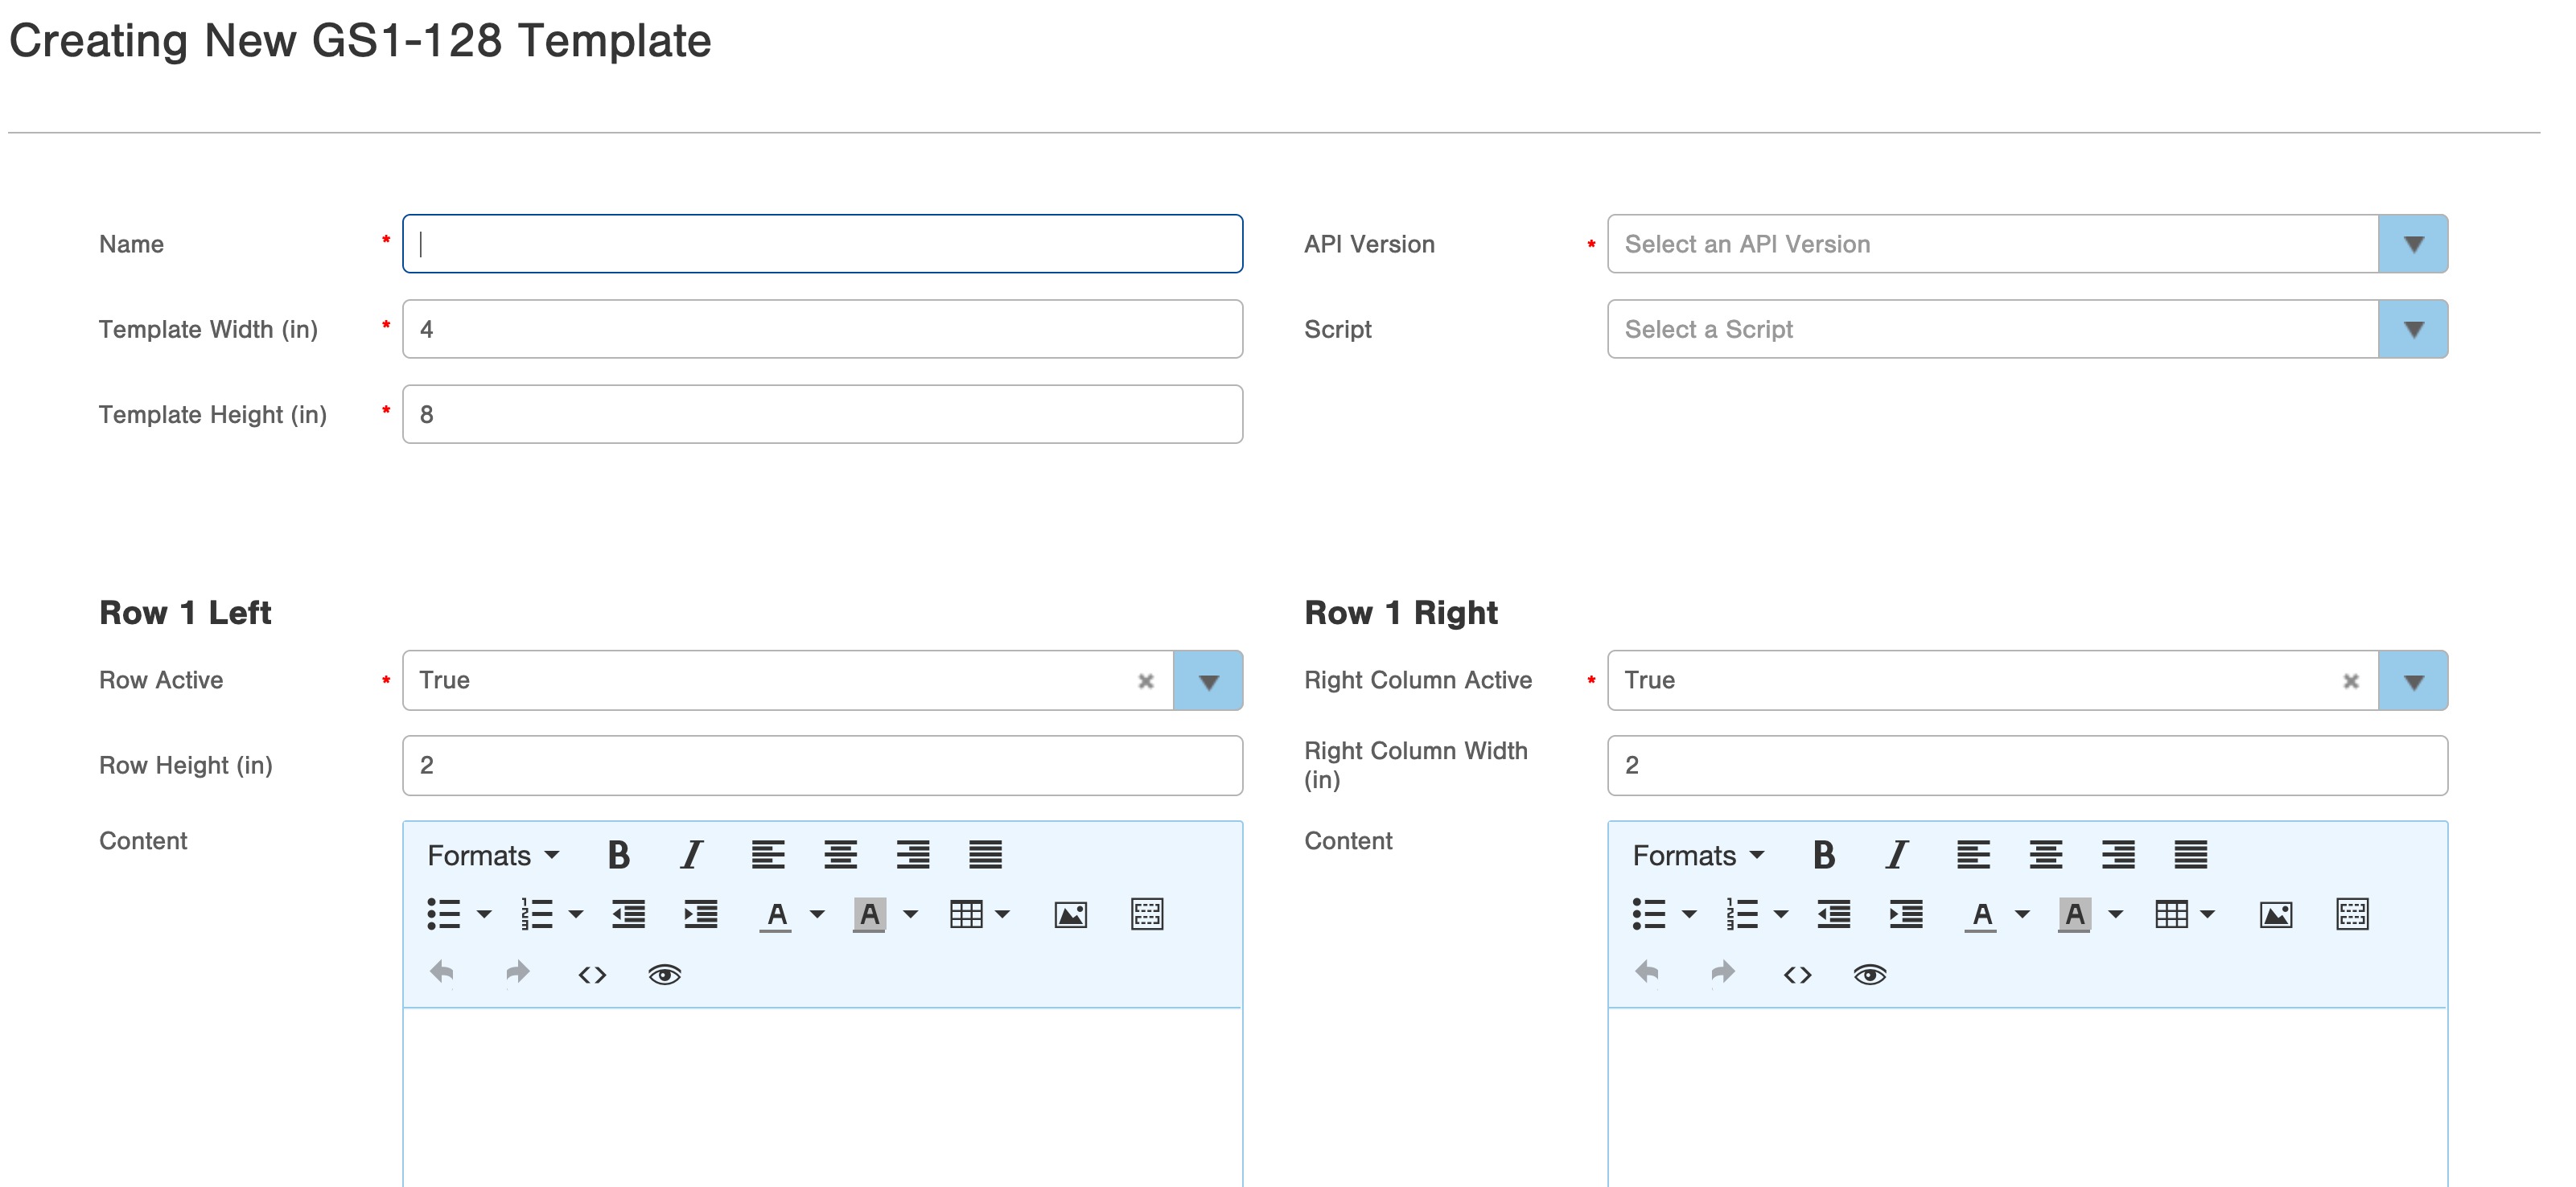Open Formats menu in Row 1 Right editor
The image size is (2576, 1187).
point(1698,856)
